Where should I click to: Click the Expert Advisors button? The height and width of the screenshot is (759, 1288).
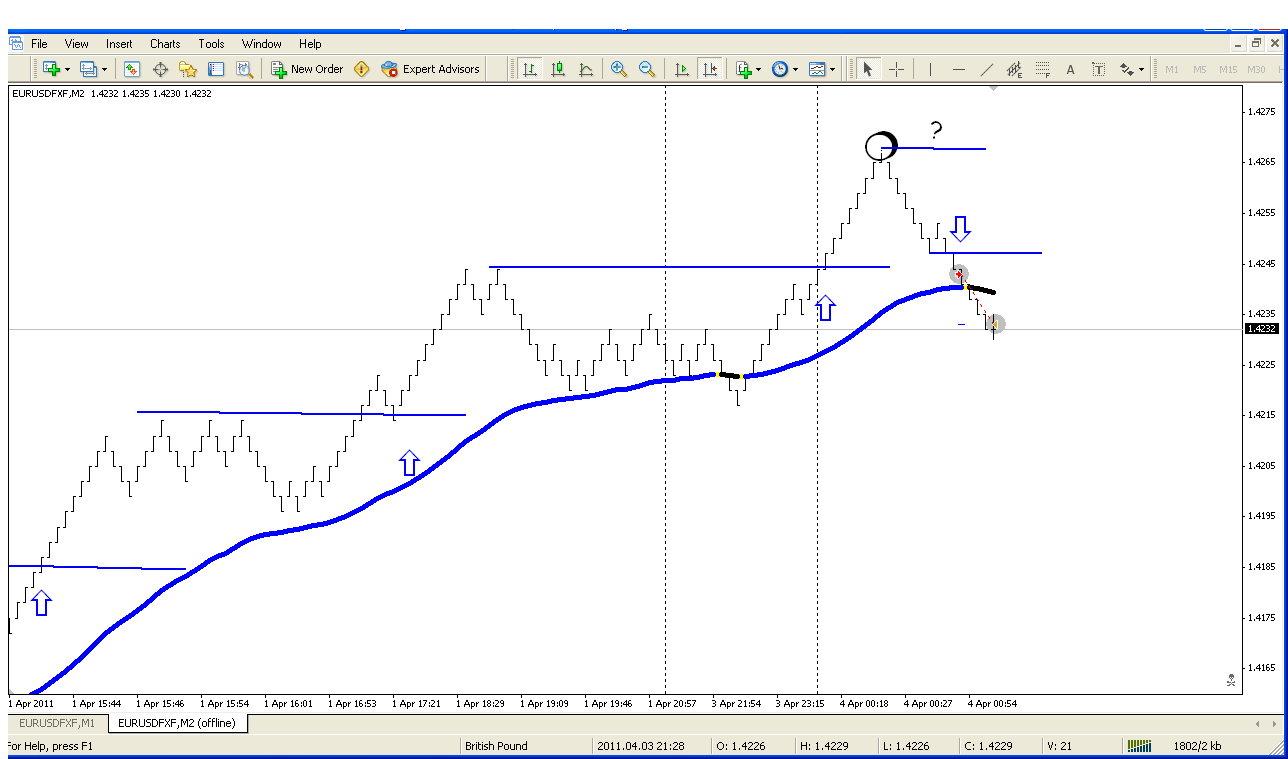(431, 69)
